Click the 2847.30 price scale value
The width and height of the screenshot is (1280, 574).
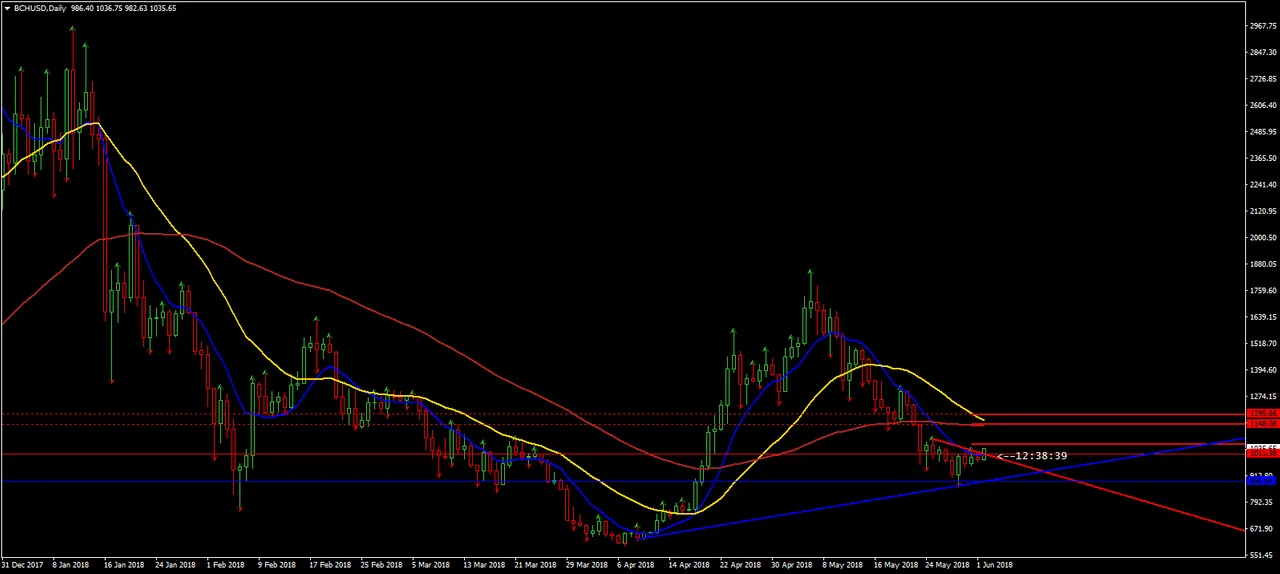1263,52
